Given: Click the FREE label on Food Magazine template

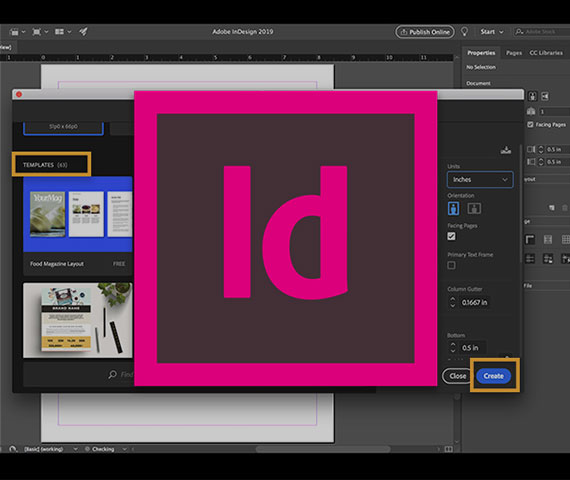Looking at the screenshot, I should point(119,264).
